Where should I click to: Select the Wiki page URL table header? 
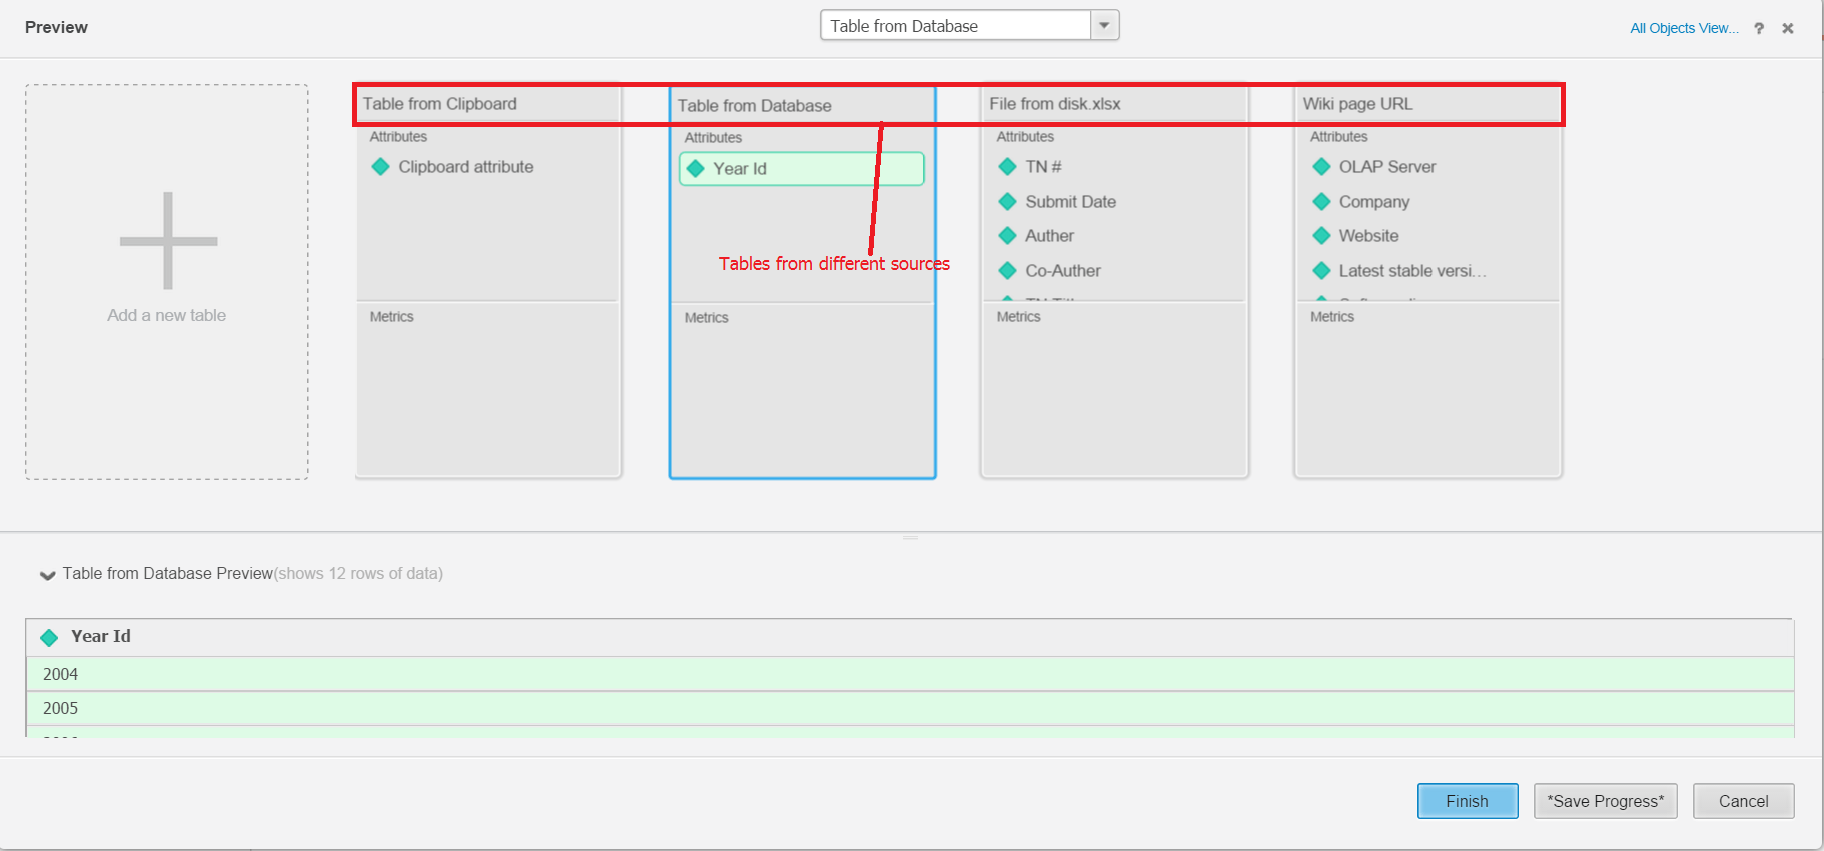pos(1357,104)
